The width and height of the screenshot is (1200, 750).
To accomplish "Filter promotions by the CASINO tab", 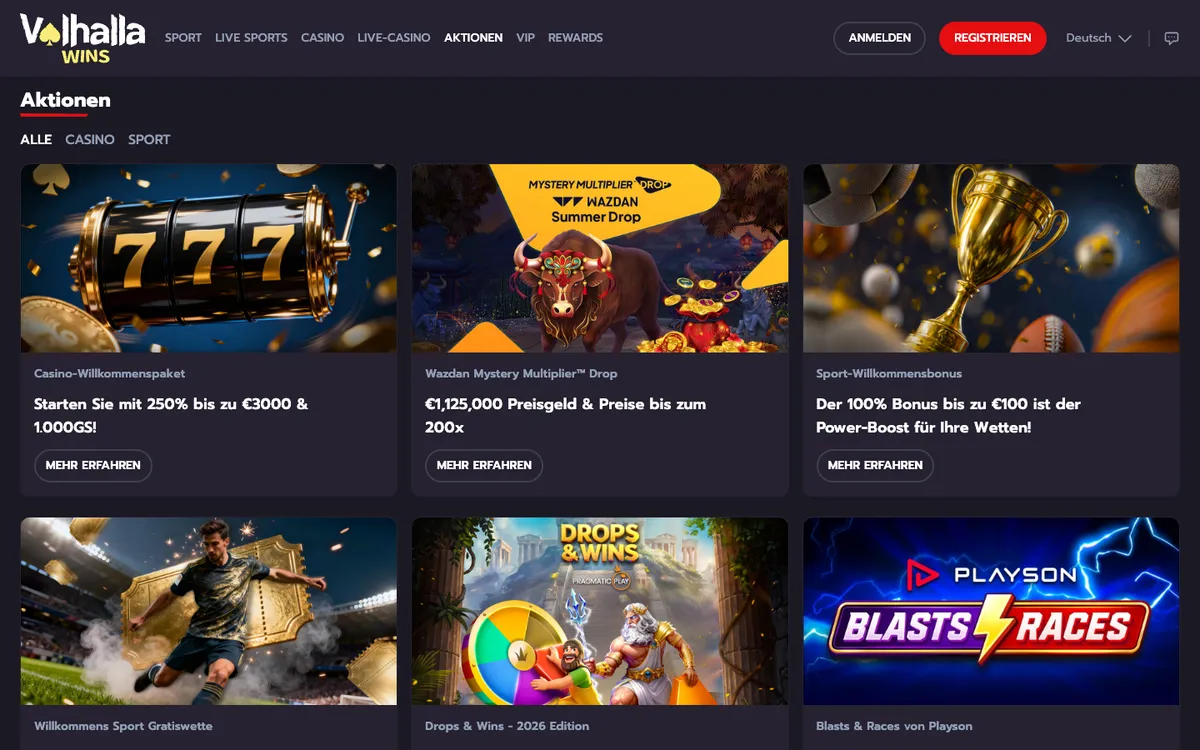I will click(90, 140).
